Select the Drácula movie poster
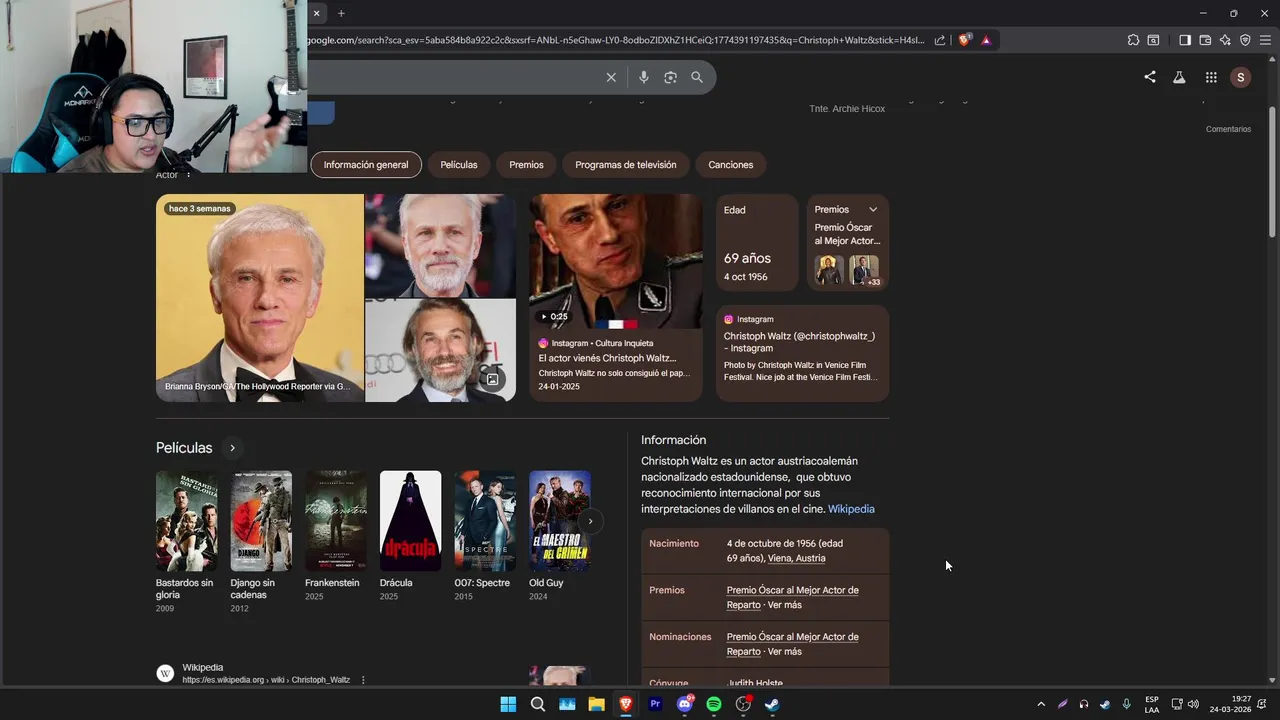This screenshot has height=720, width=1280. tap(410, 521)
